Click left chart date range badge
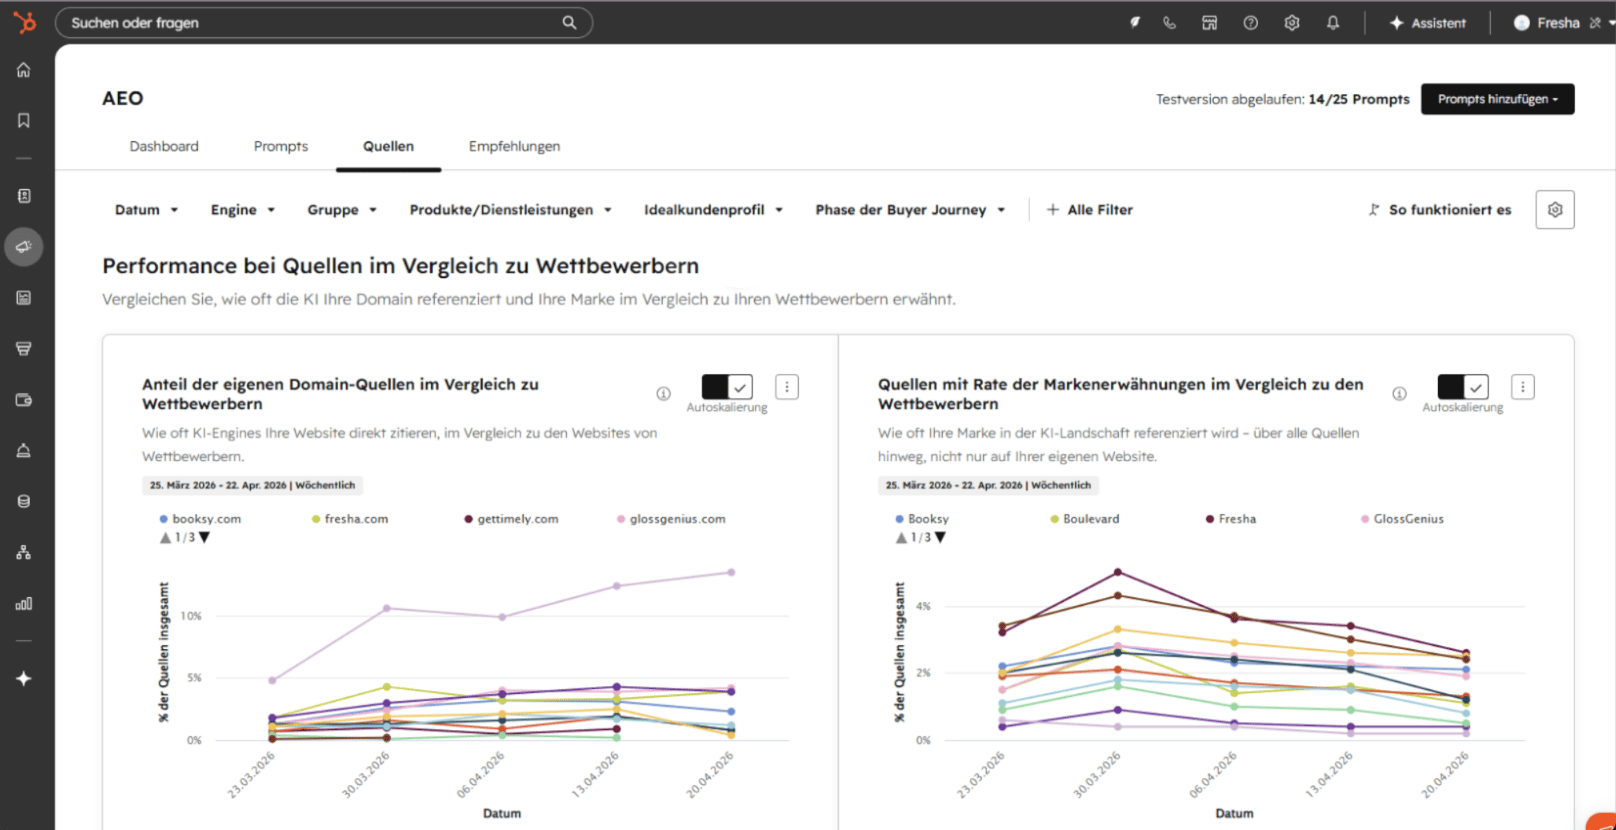This screenshot has height=830, width=1616. 252,485
